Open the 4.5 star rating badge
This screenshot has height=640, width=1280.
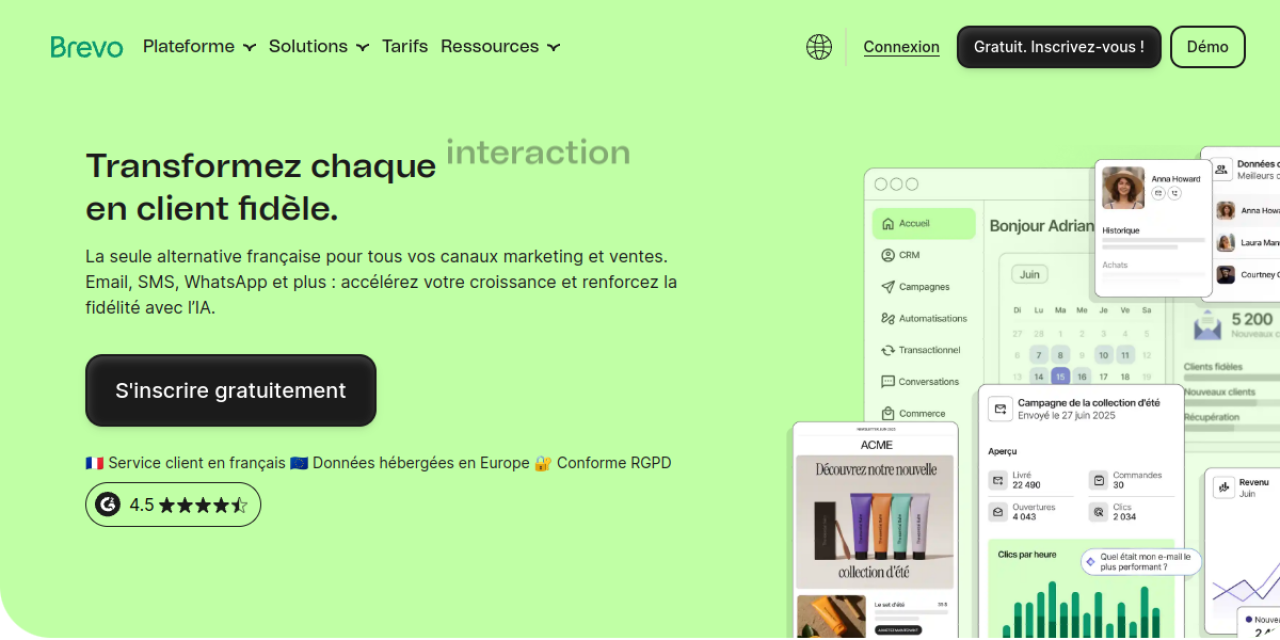pyautogui.click(x=173, y=505)
